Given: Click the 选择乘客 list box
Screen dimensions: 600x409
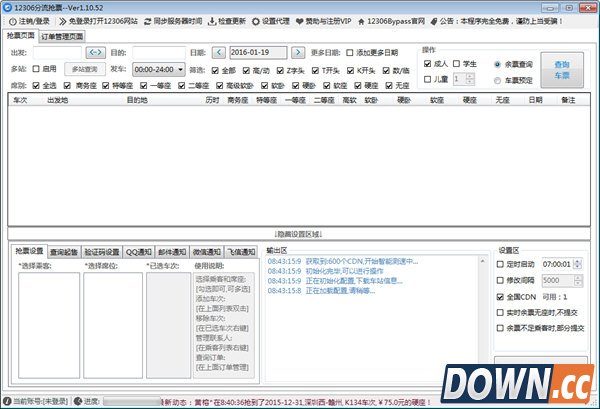Looking at the screenshot, I should coord(49,325).
